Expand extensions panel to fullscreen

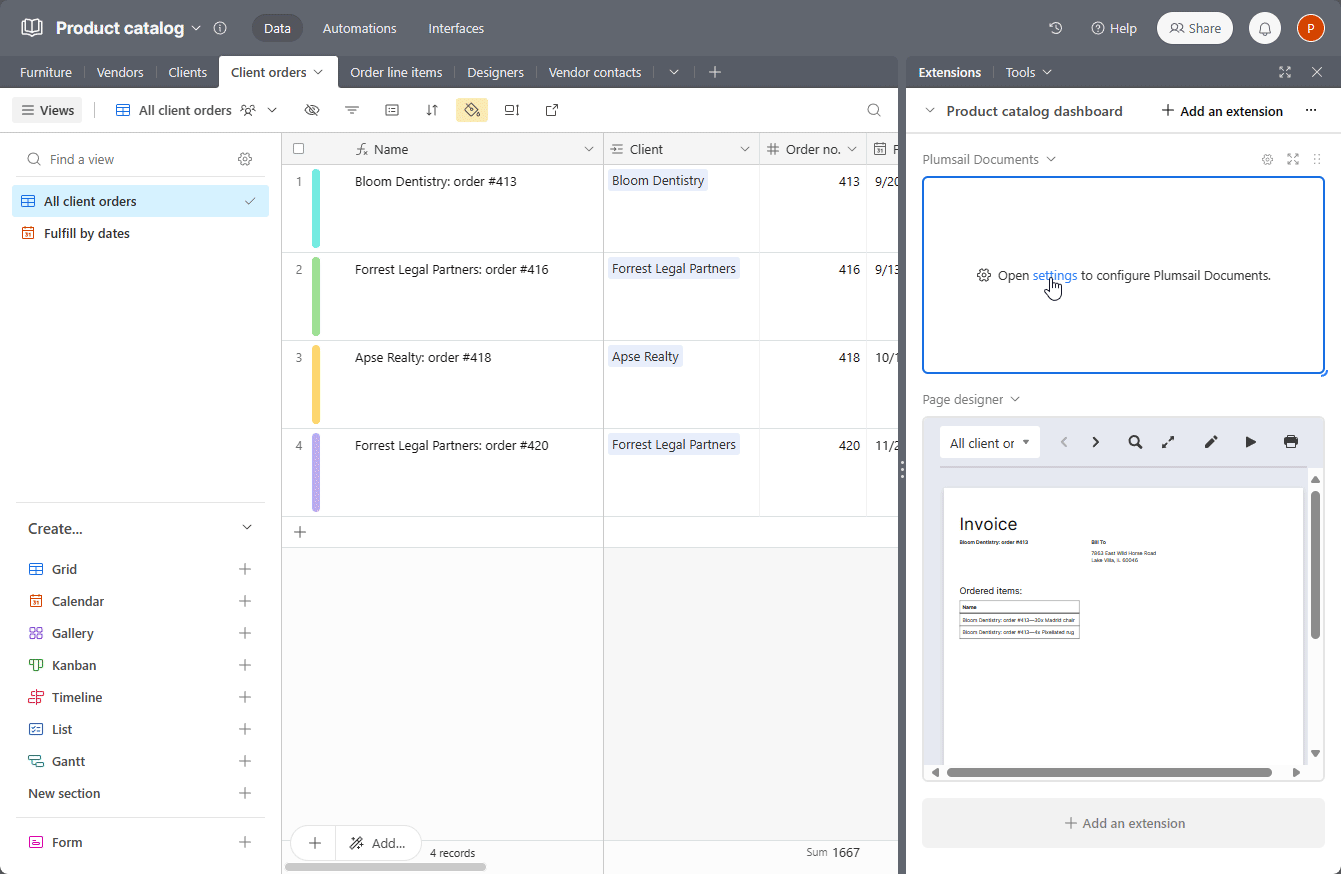1285,72
